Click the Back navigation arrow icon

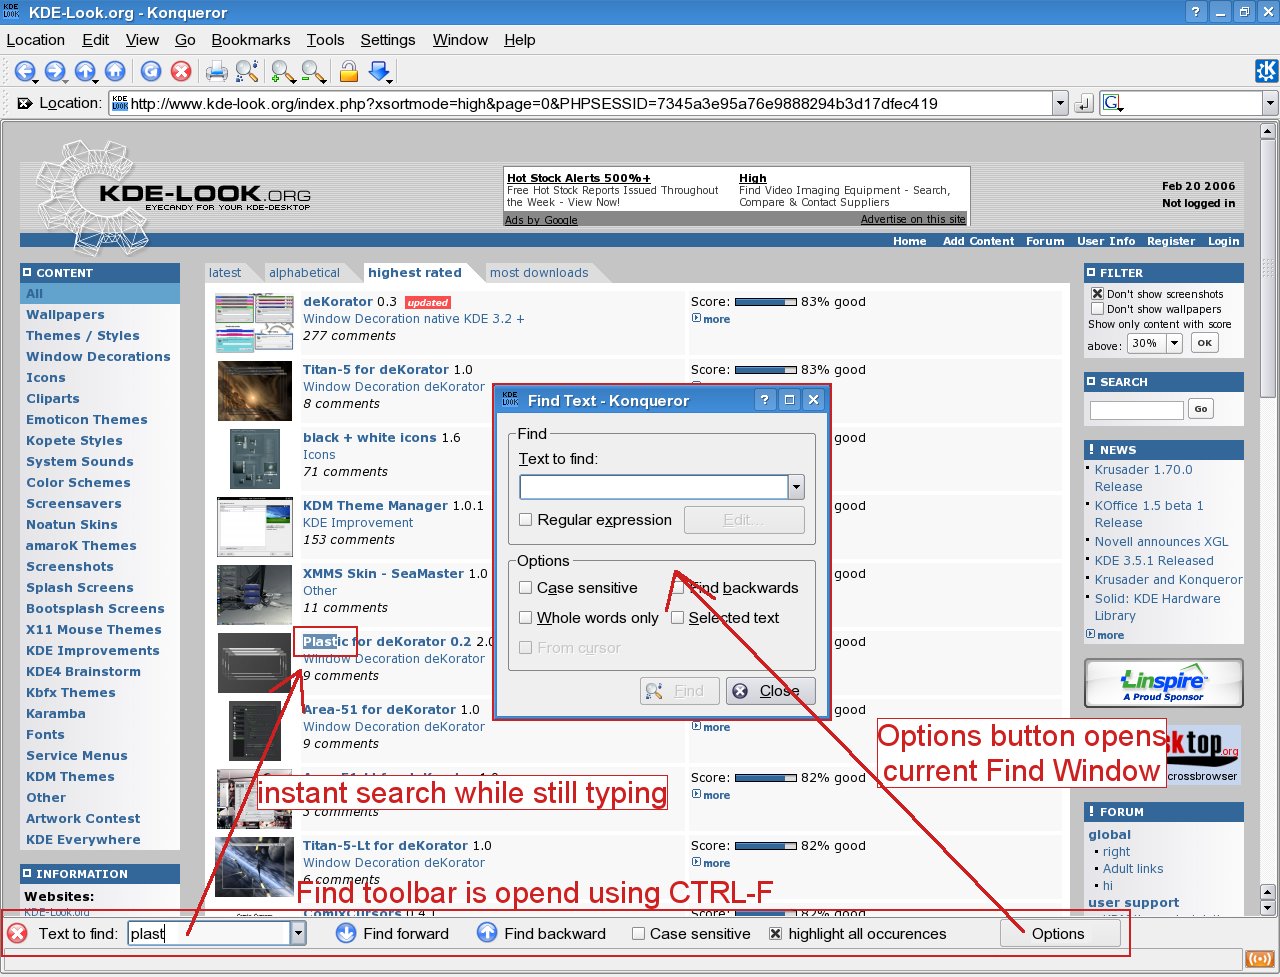click(24, 71)
